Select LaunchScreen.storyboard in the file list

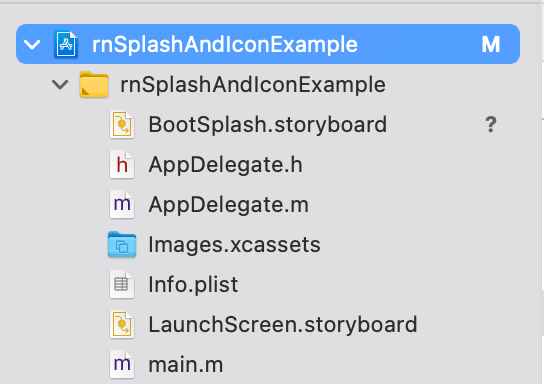point(283,324)
